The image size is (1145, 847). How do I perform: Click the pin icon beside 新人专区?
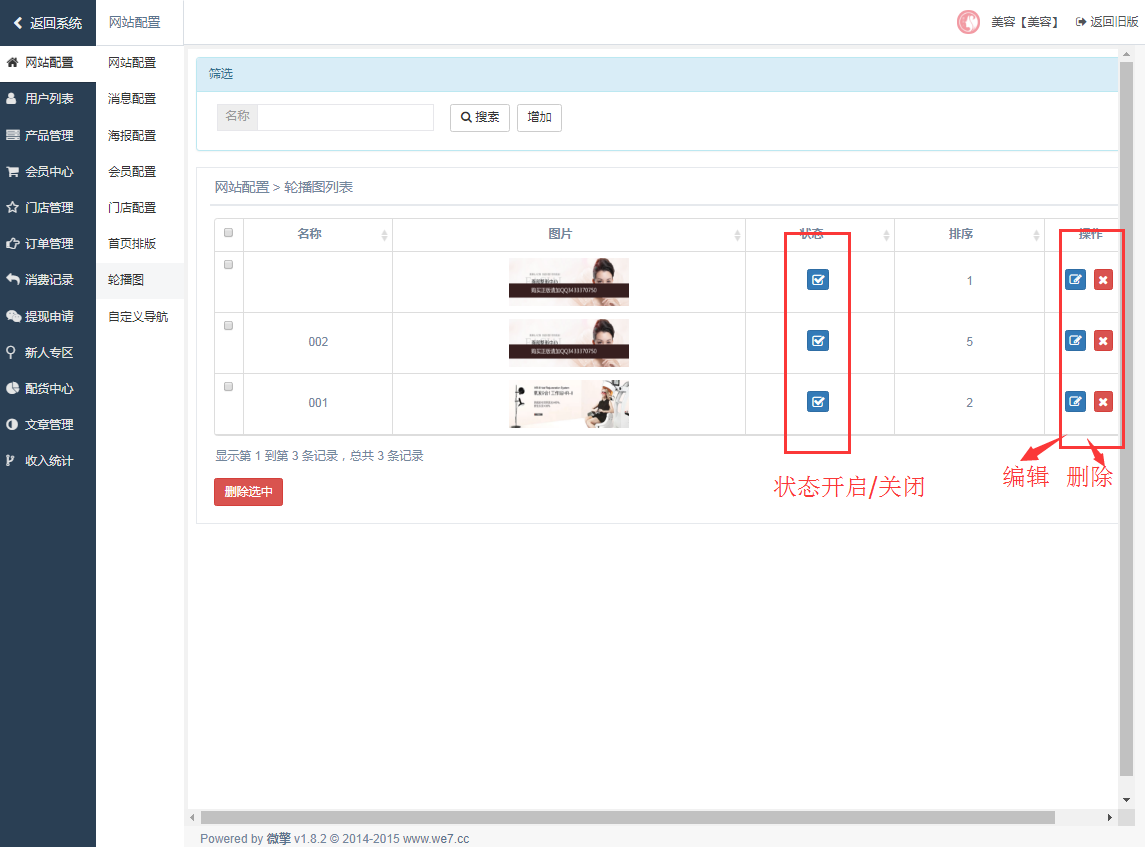tap(11, 352)
